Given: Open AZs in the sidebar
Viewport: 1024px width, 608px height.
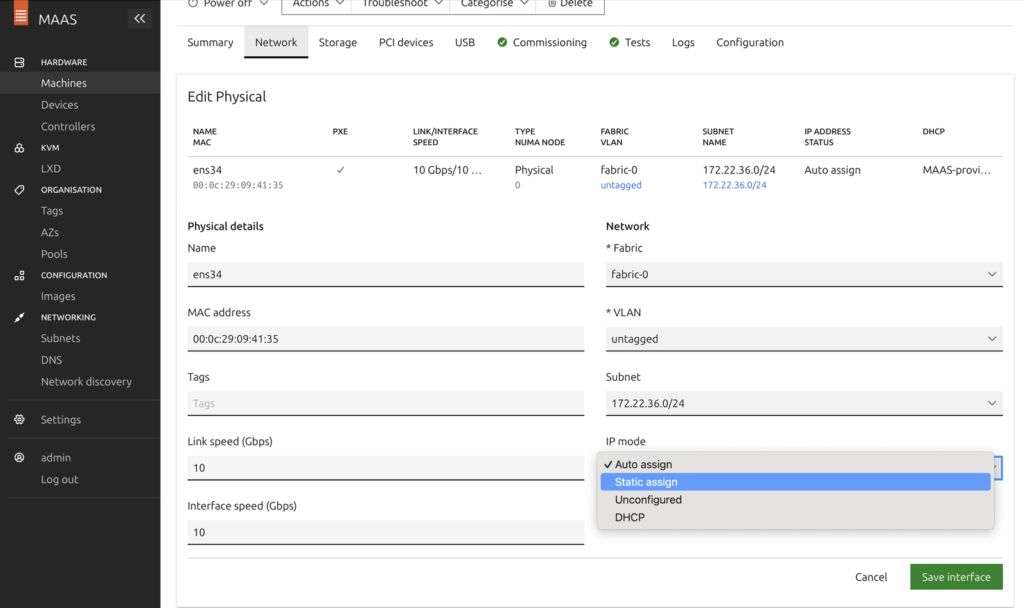Looking at the screenshot, I should coord(50,232).
